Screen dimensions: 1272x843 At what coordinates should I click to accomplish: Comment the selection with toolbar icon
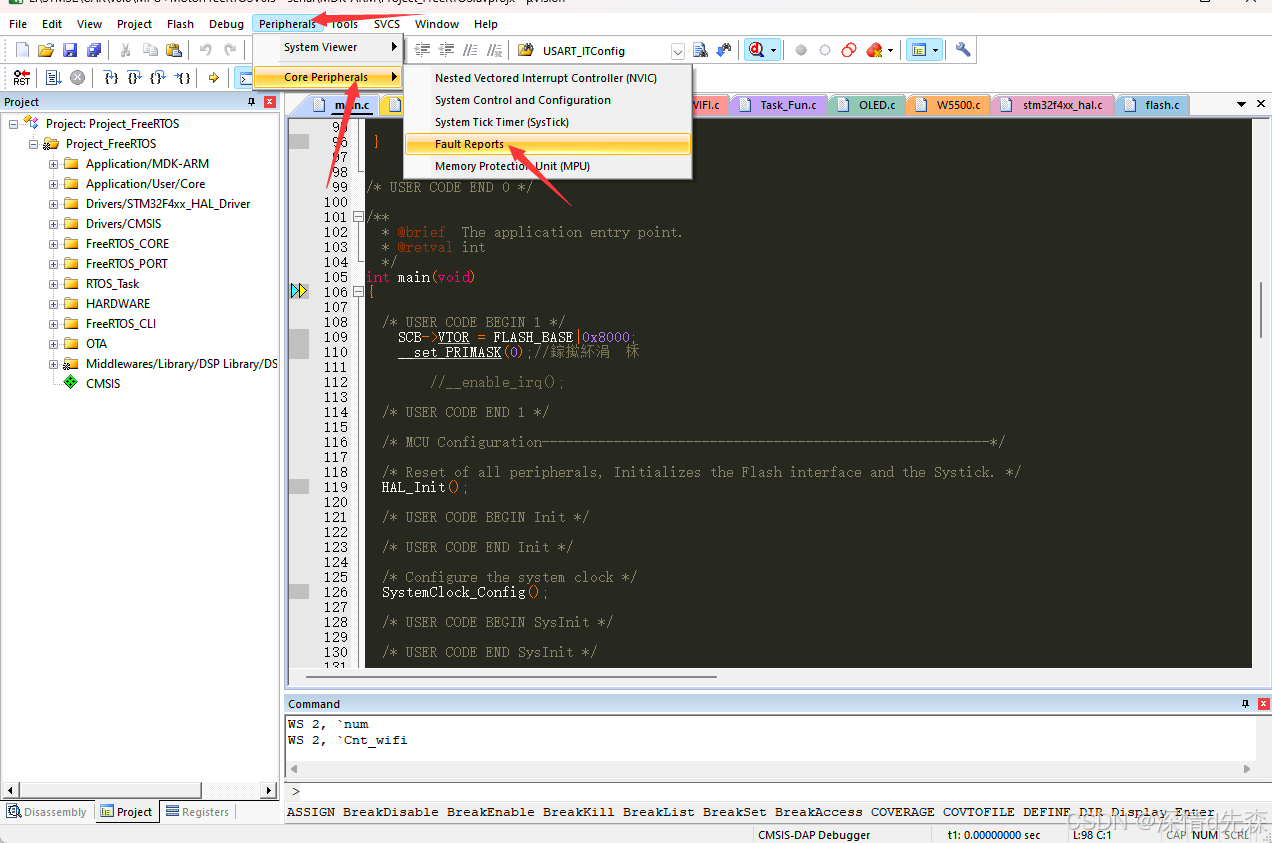(x=471, y=50)
